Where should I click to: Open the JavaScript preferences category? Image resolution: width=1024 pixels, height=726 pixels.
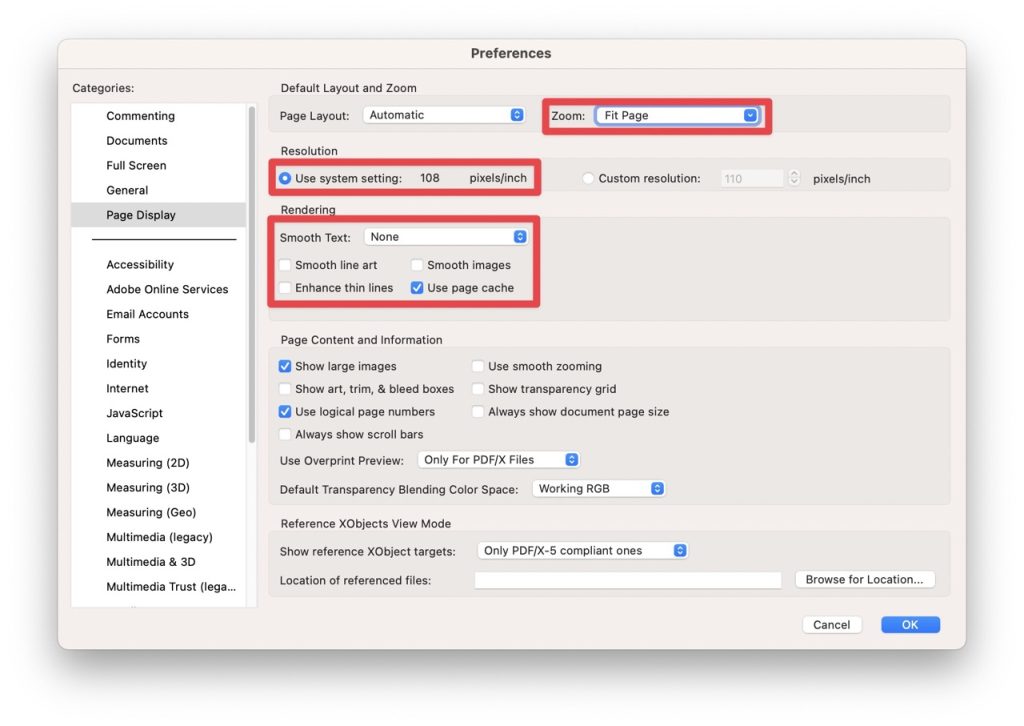(134, 413)
